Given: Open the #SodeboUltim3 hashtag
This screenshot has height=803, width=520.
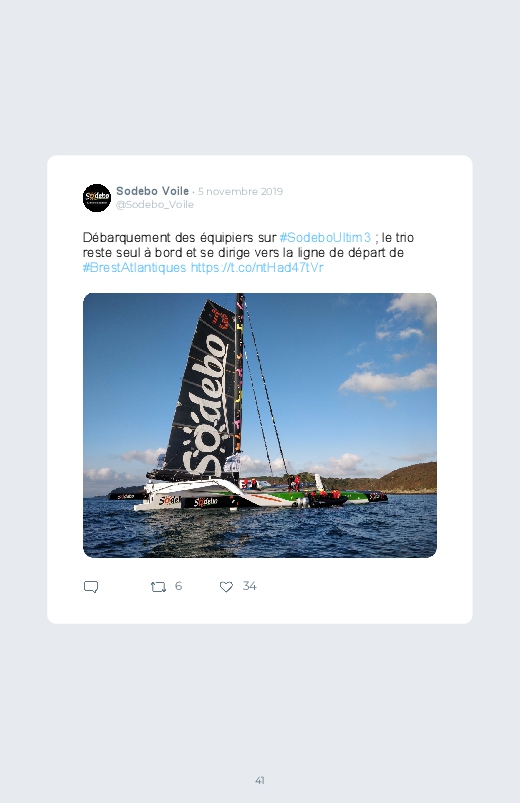Looking at the screenshot, I should 325,238.
